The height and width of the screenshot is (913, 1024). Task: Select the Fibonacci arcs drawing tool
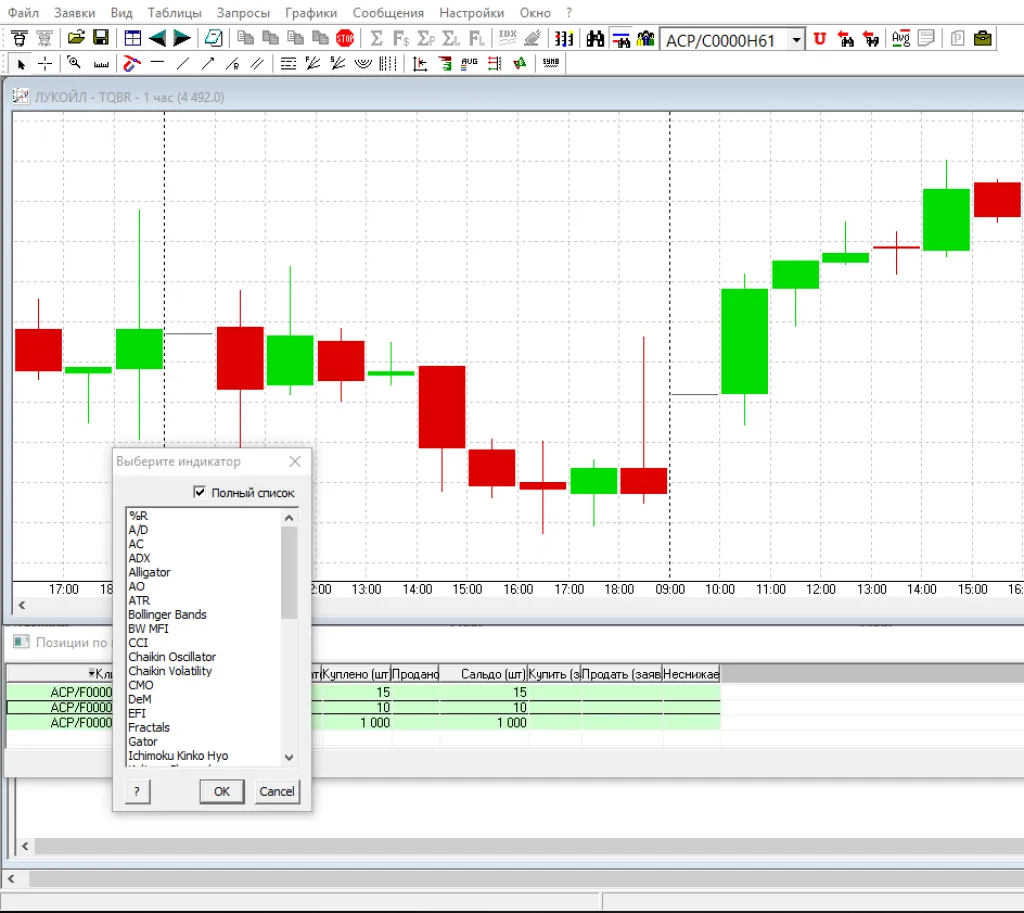click(363, 63)
